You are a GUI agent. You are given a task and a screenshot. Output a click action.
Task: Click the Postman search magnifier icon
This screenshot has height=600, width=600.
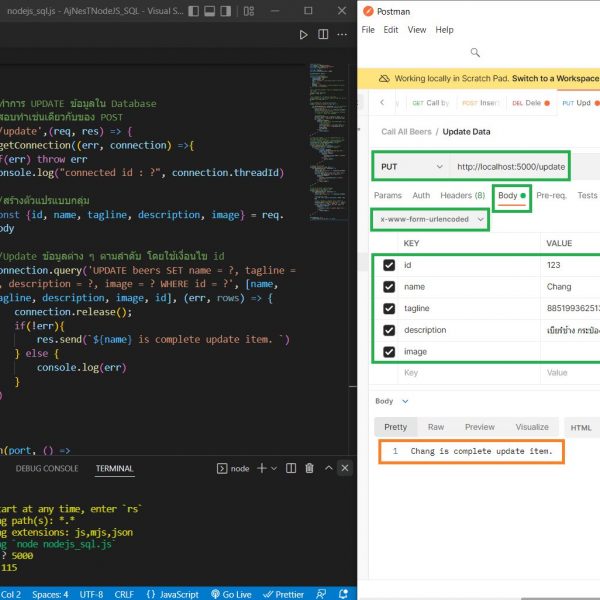(x=475, y=53)
